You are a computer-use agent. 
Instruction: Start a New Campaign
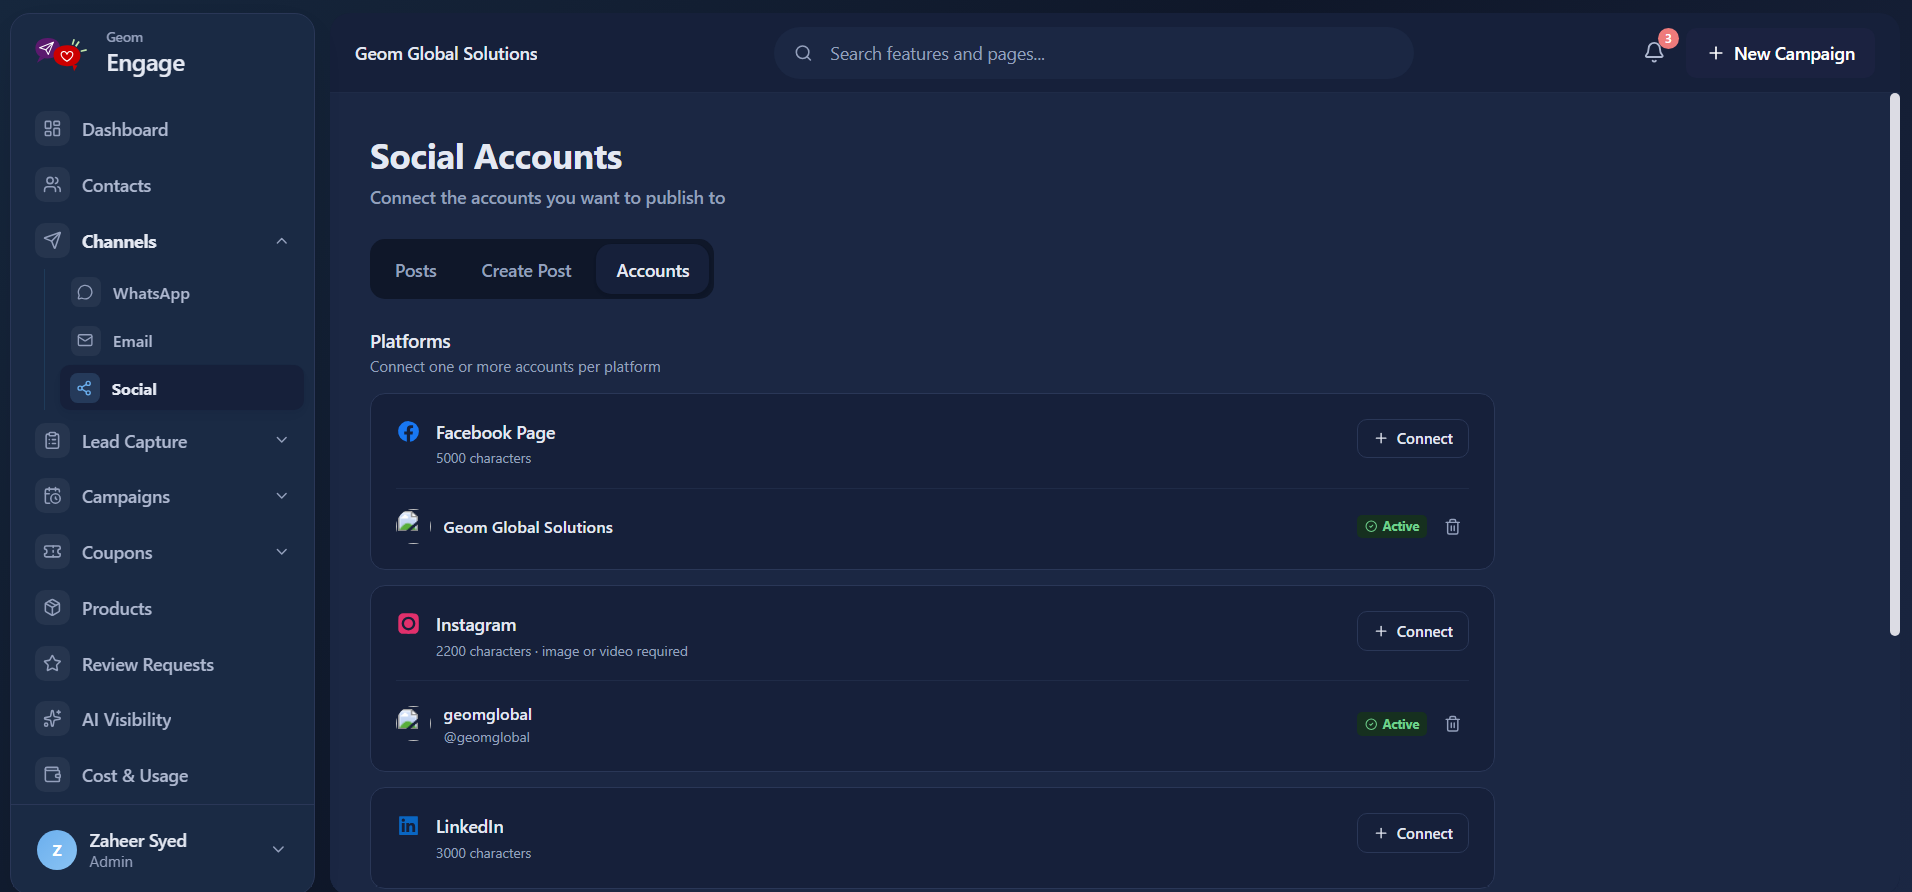pos(1781,53)
